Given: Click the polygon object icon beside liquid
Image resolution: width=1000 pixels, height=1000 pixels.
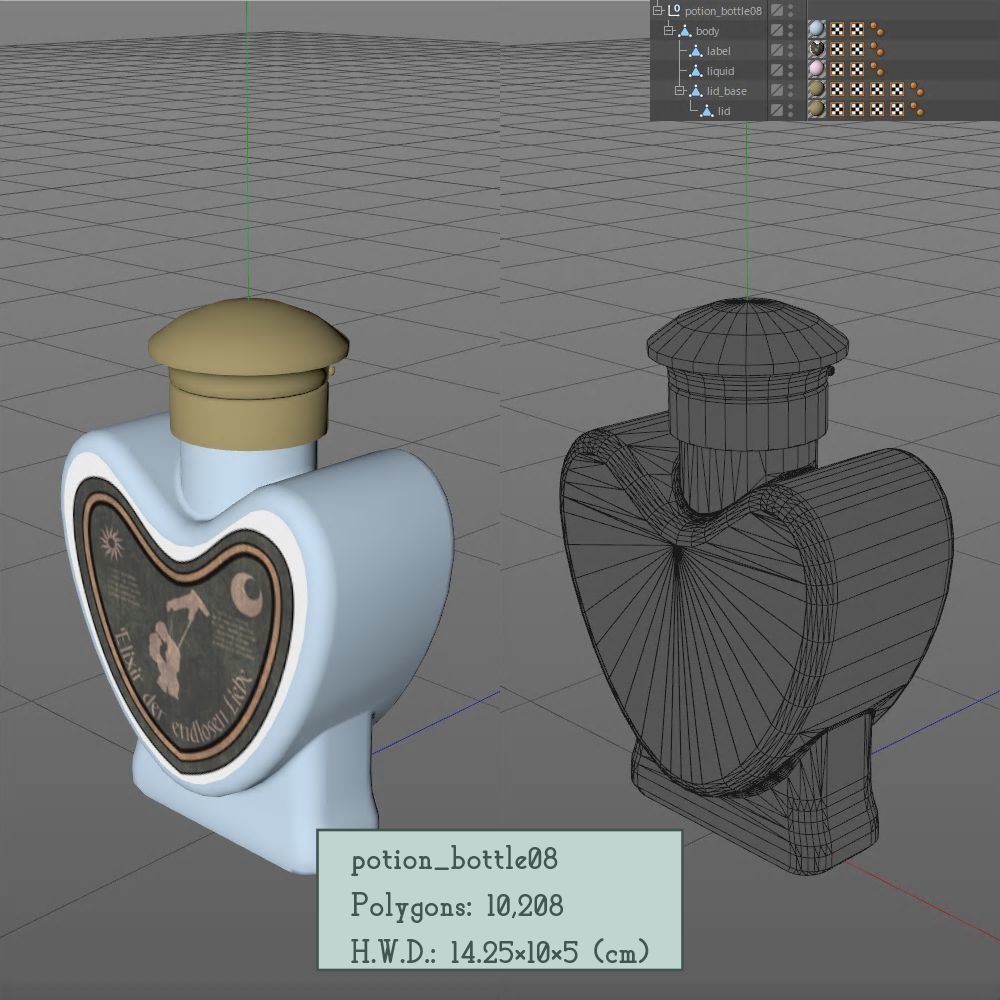Looking at the screenshot, I should 696,71.
